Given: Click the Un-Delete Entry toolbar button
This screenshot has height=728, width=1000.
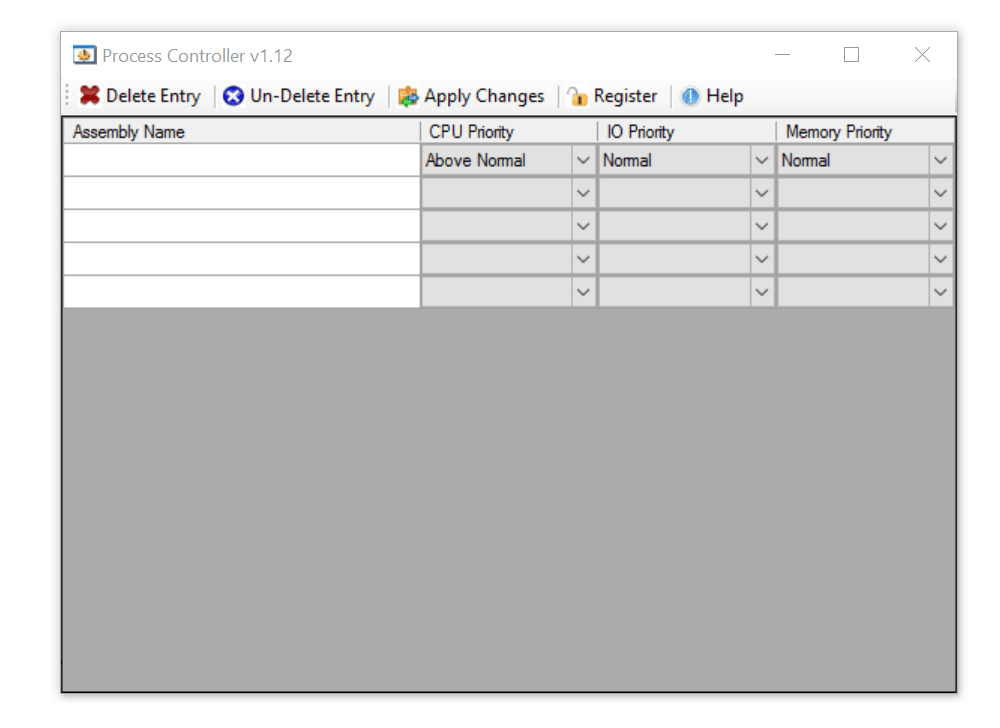Looking at the screenshot, I should pos(299,96).
